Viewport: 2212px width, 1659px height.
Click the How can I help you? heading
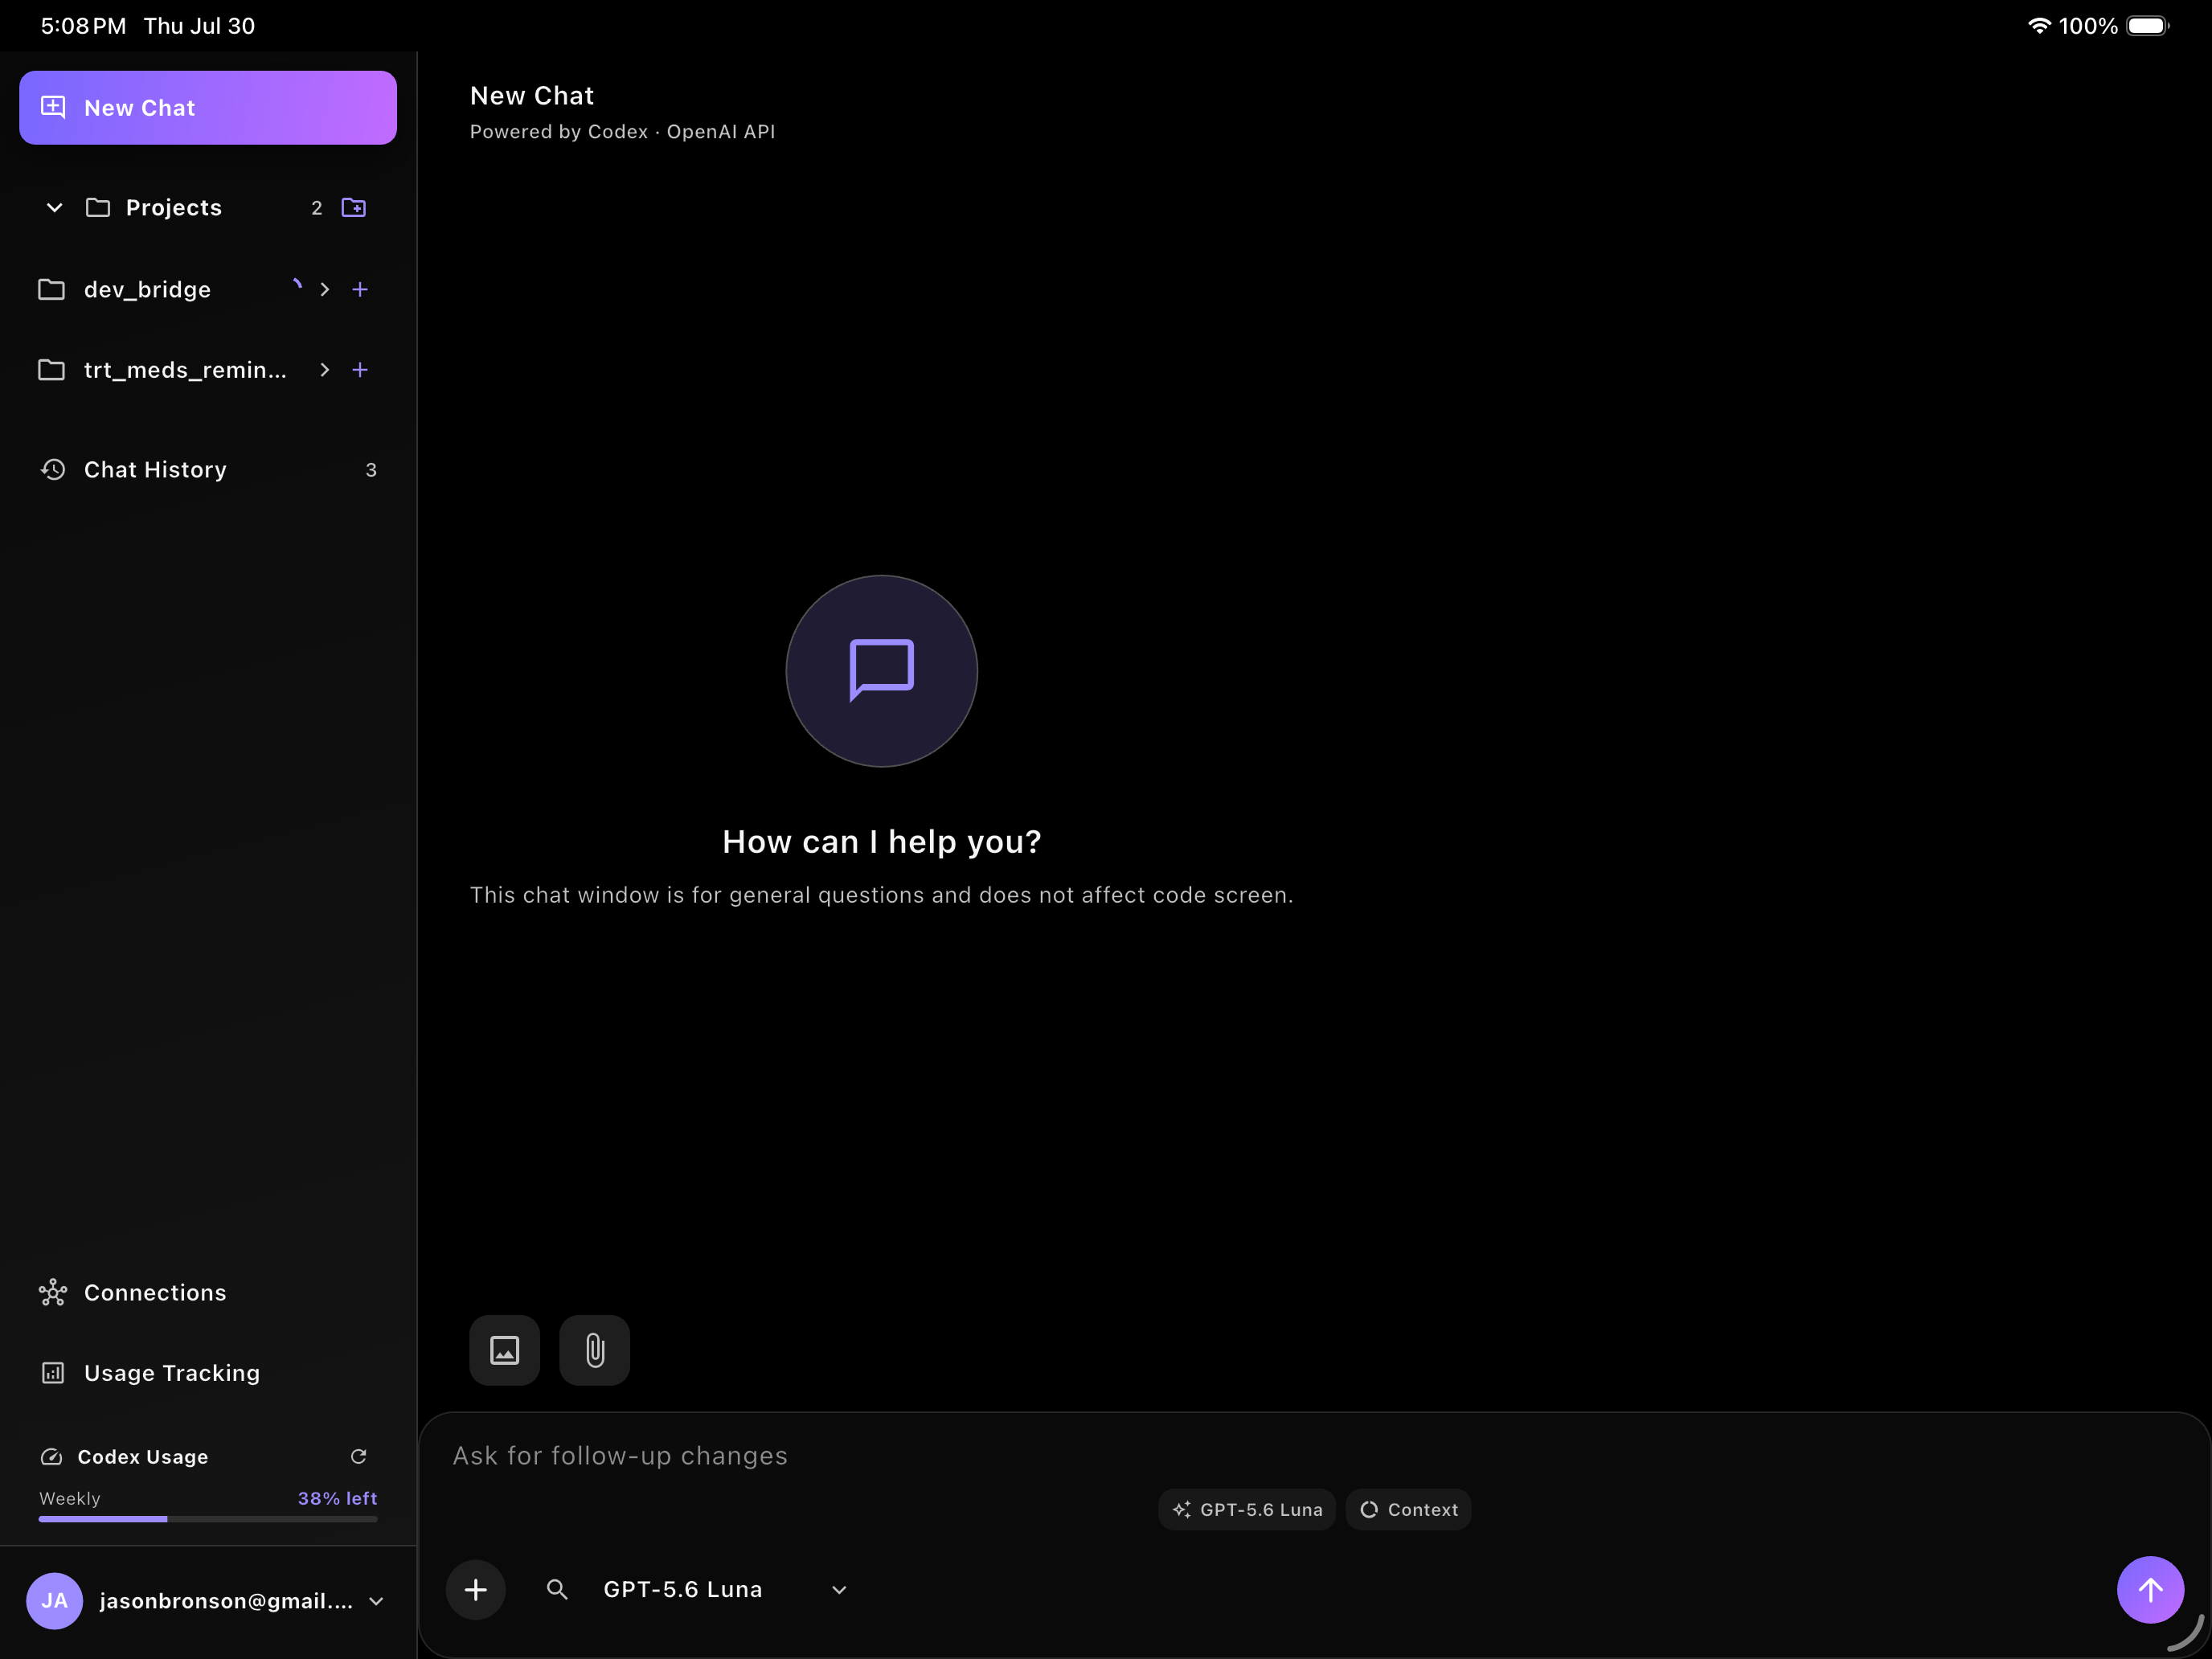[881, 841]
